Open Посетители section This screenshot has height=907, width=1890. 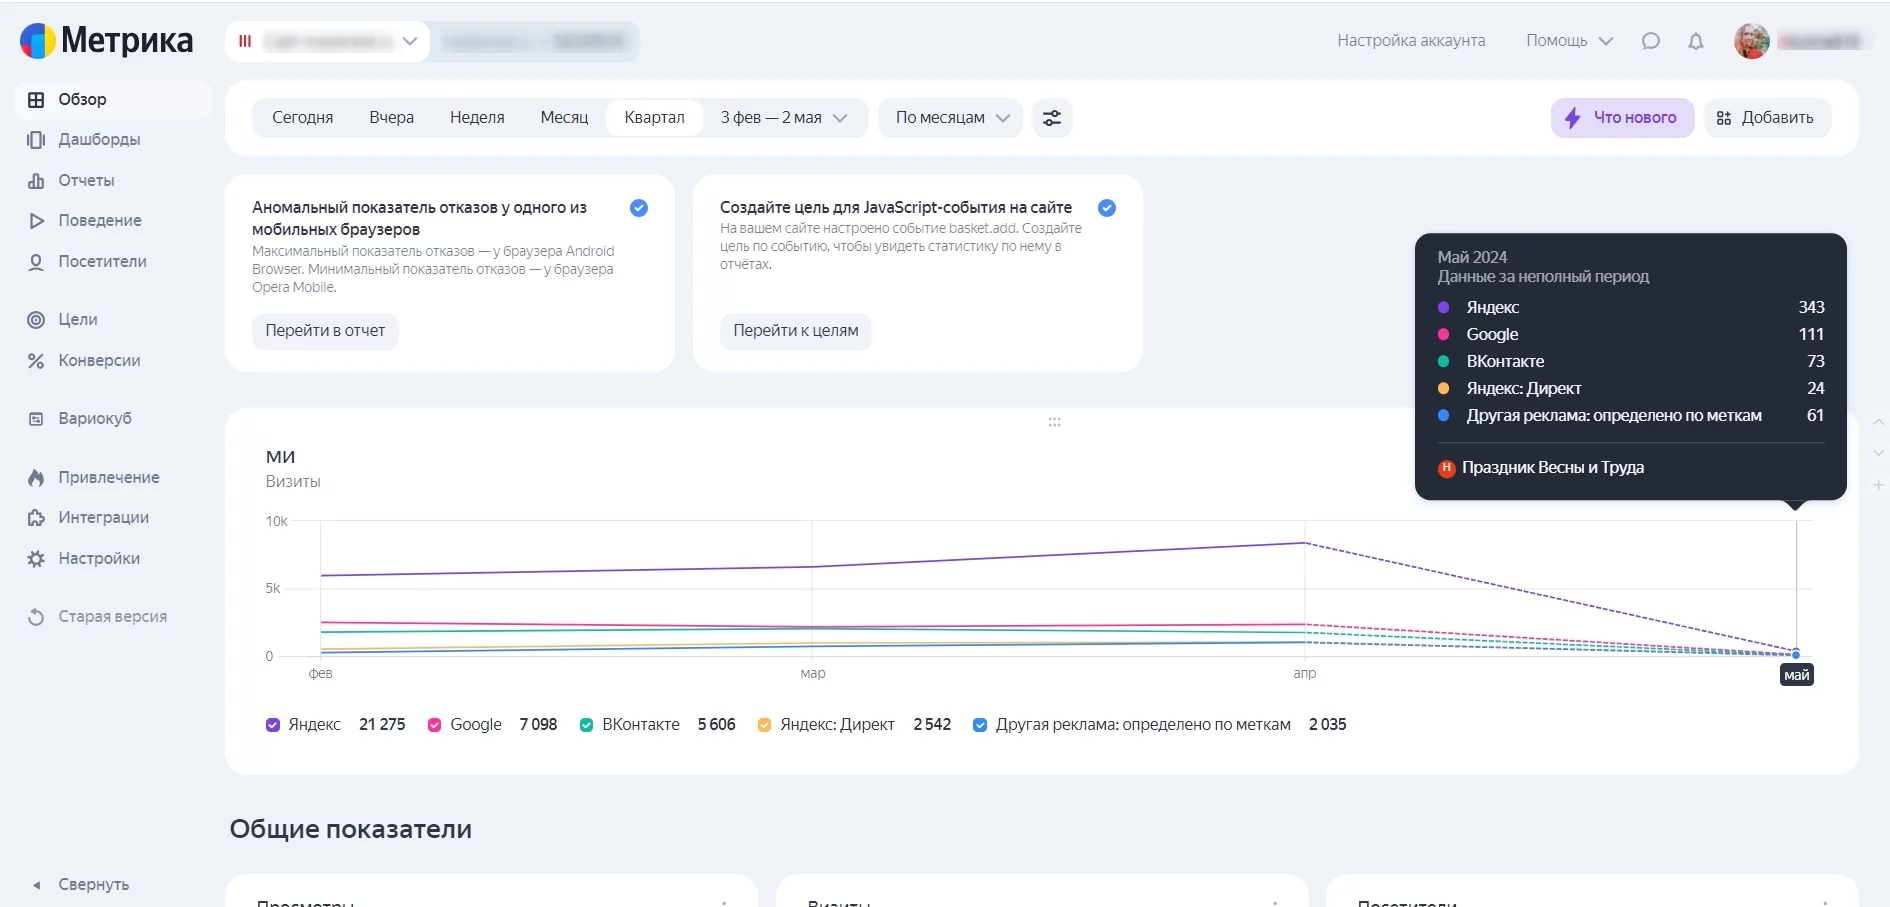click(102, 261)
